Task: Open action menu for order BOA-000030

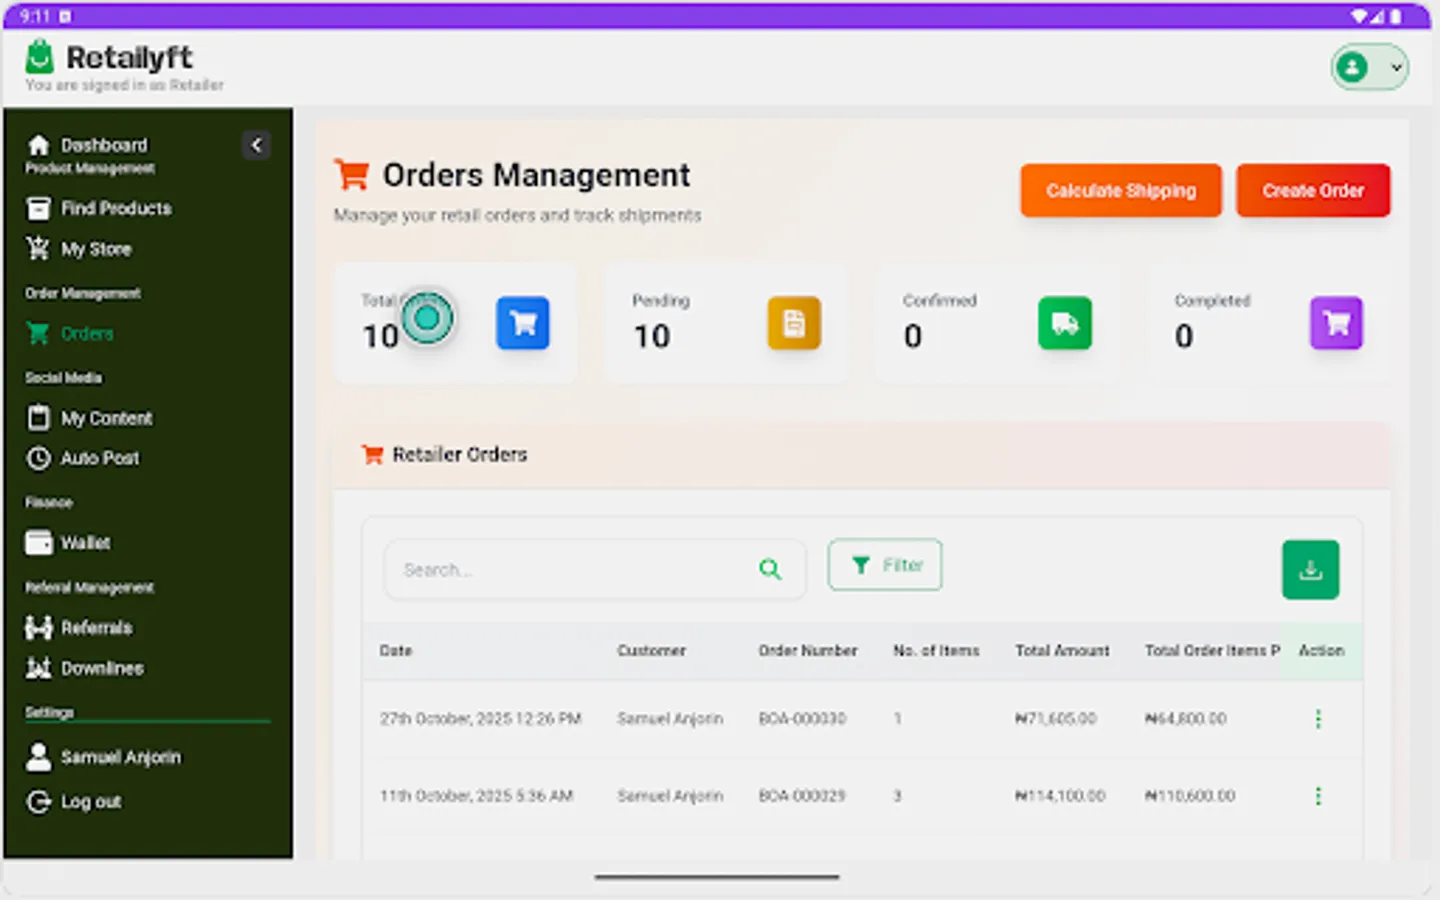Action: coord(1318,719)
